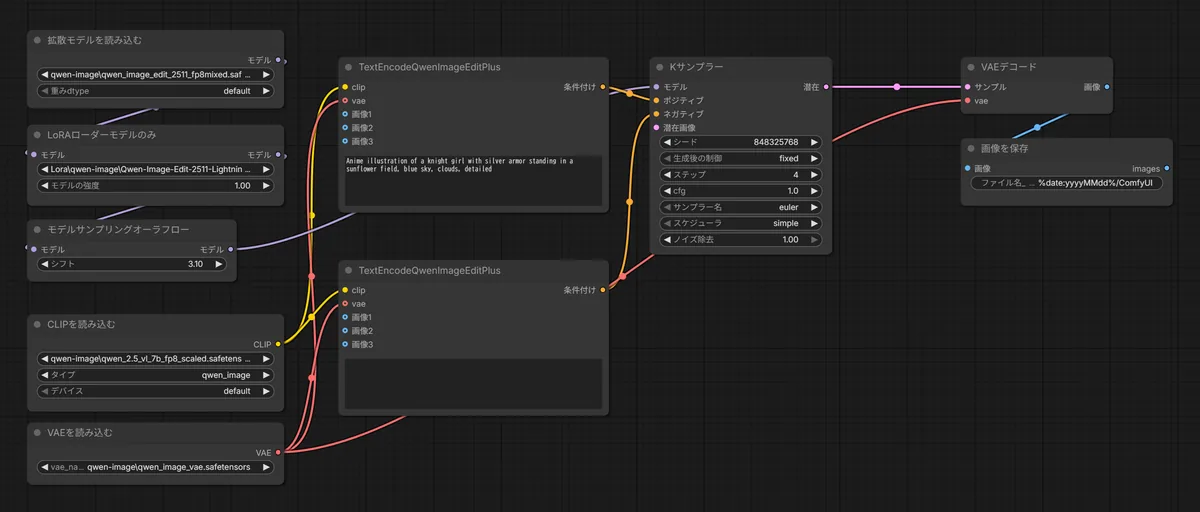This screenshot has height=512, width=1200.
Task: Collapse the CLIPを読み込む node via its title dot
Action: click(x=38, y=324)
